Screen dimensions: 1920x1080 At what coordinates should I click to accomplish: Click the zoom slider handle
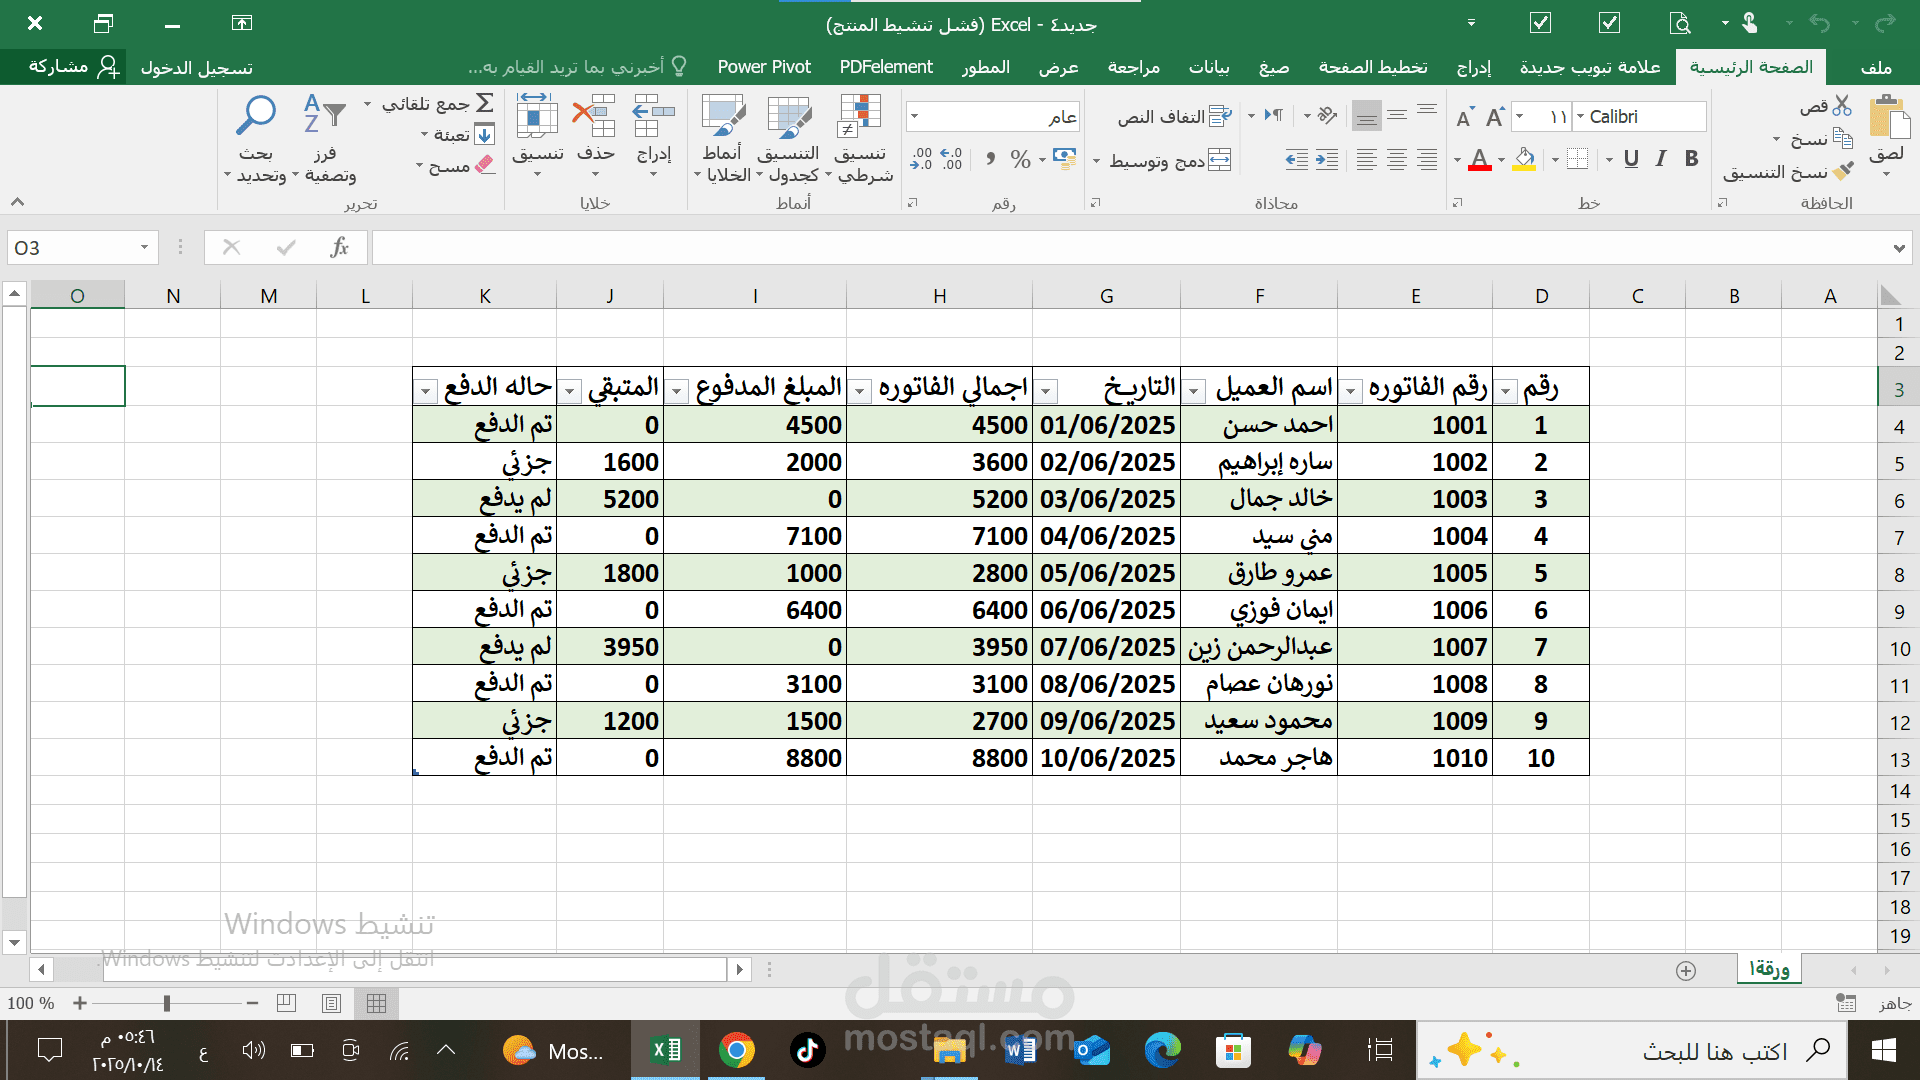pos(166,1003)
